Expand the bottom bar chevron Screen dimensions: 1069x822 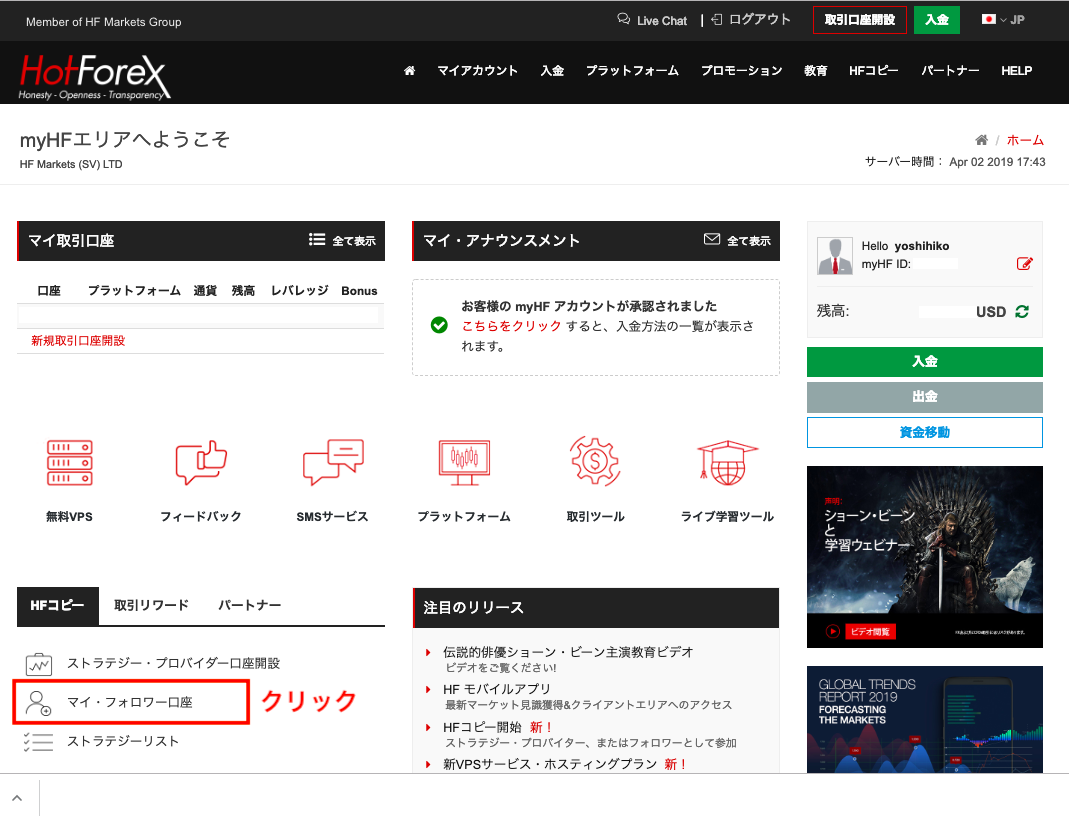click(x=17, y=797)
